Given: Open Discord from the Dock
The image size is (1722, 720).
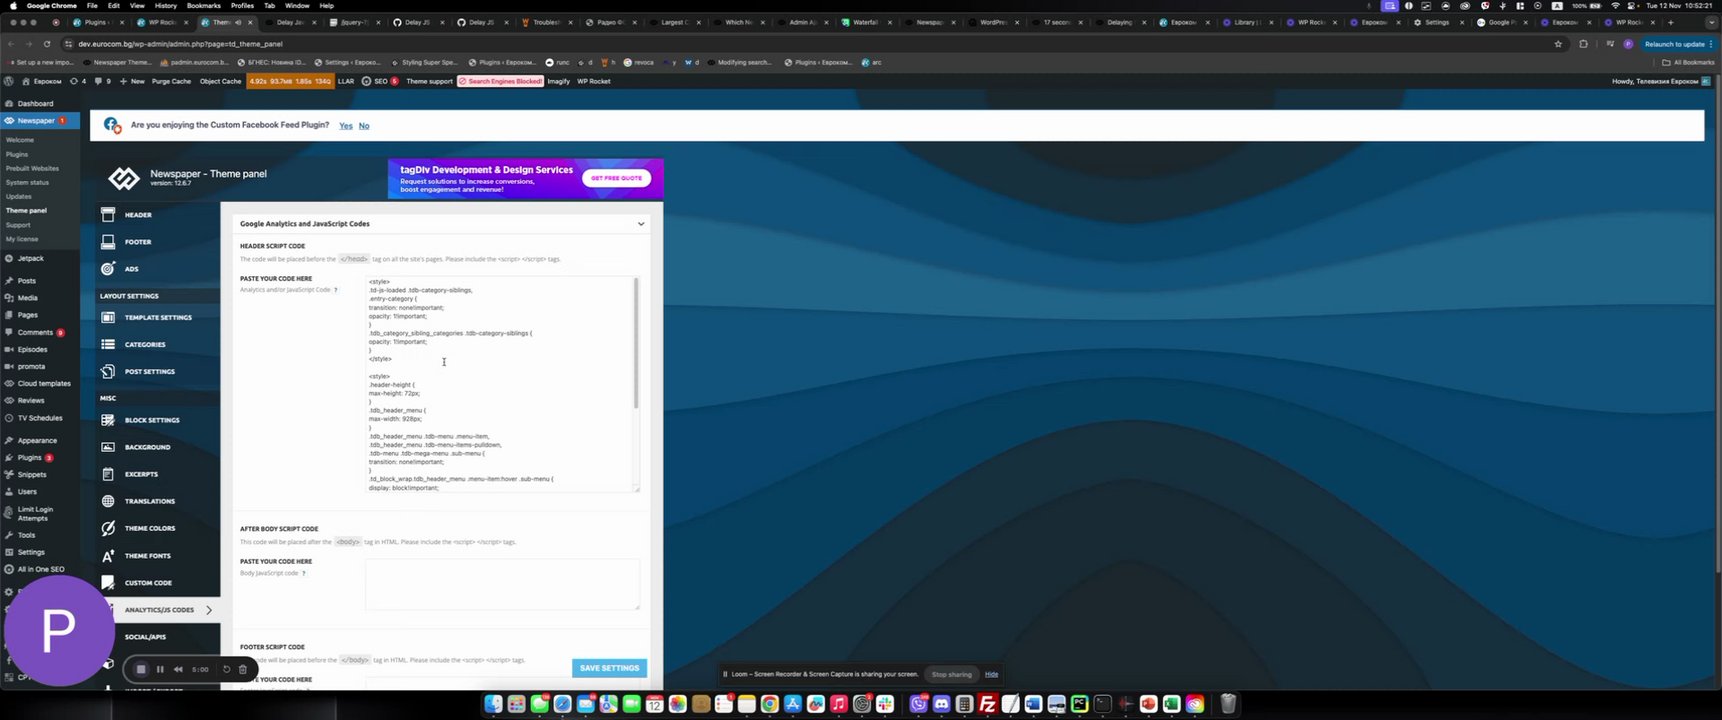Looking at the screenshot, I should [941, 704].
